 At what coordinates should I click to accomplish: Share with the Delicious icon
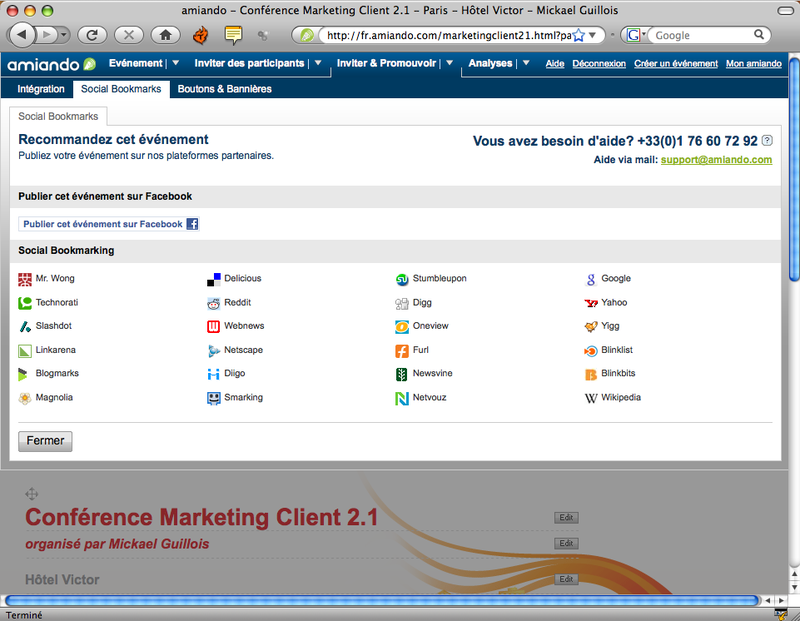213,279
